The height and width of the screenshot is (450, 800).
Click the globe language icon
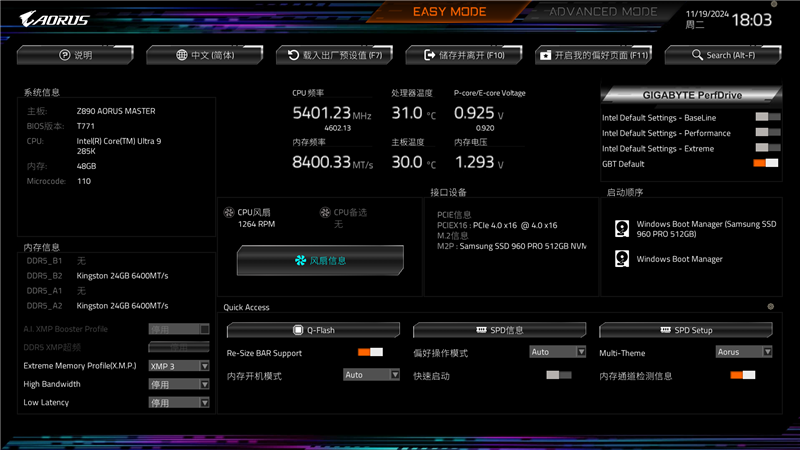pyautogui.click(x=182, y=55)
